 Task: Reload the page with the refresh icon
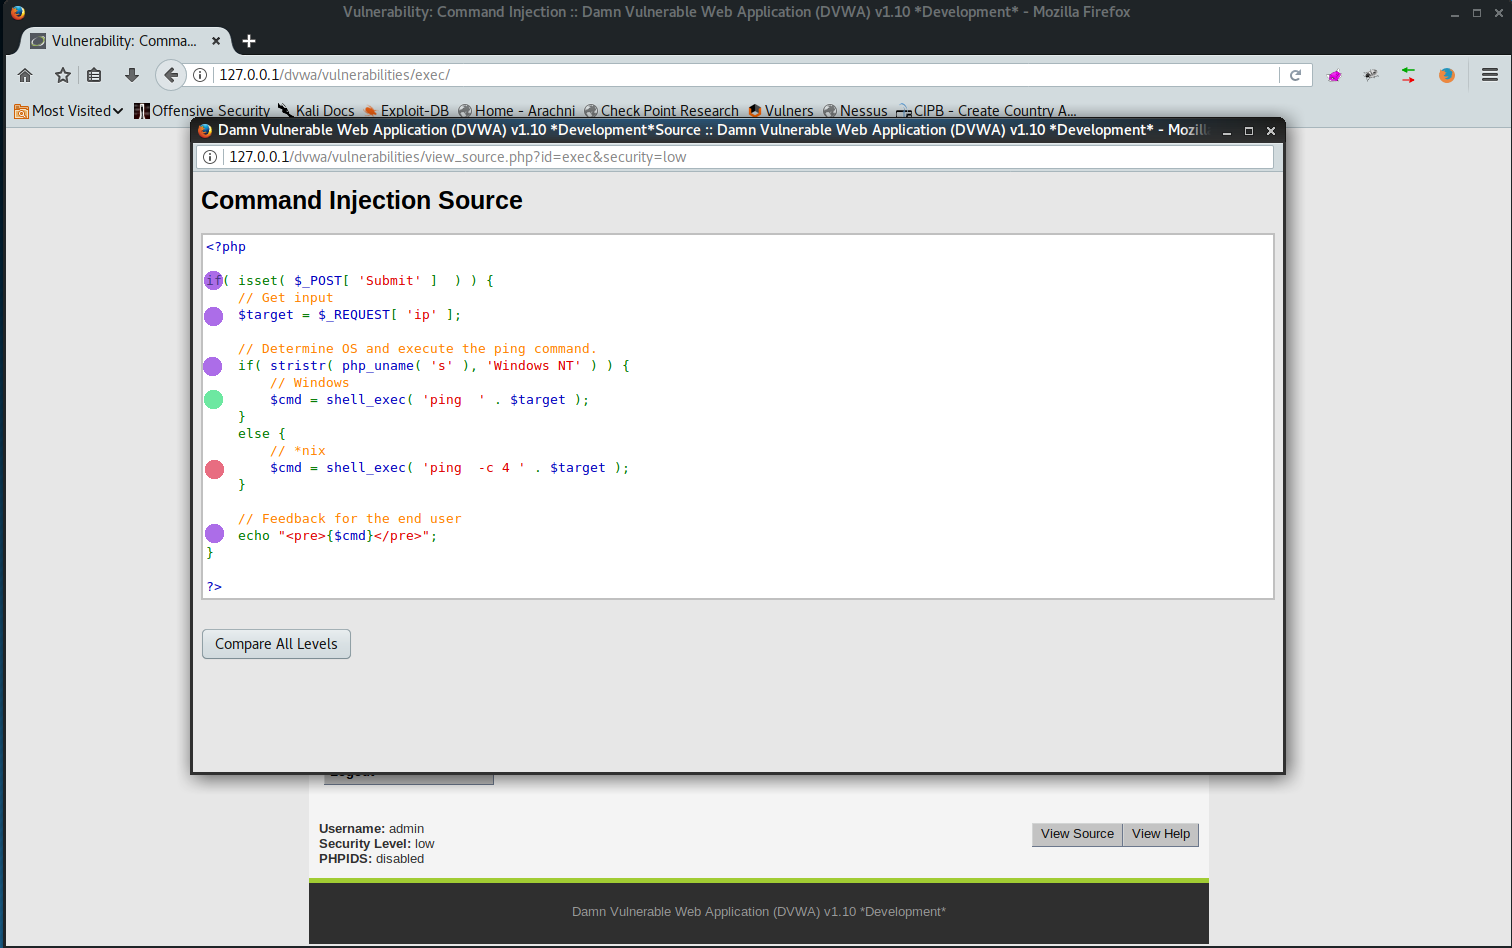[1295, 75]
